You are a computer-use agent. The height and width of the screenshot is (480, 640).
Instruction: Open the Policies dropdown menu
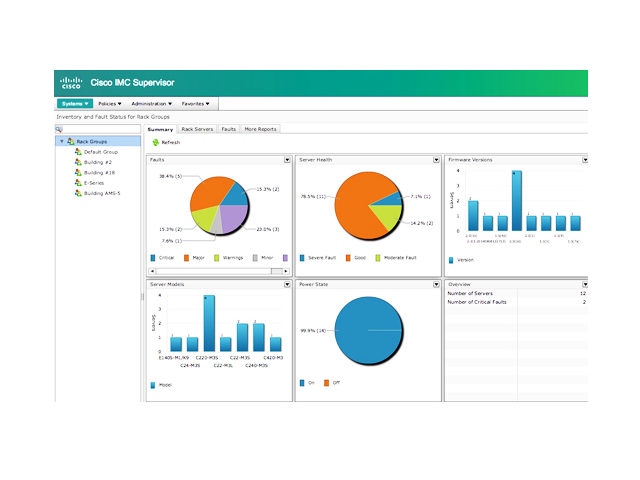[x=110, y=103]
